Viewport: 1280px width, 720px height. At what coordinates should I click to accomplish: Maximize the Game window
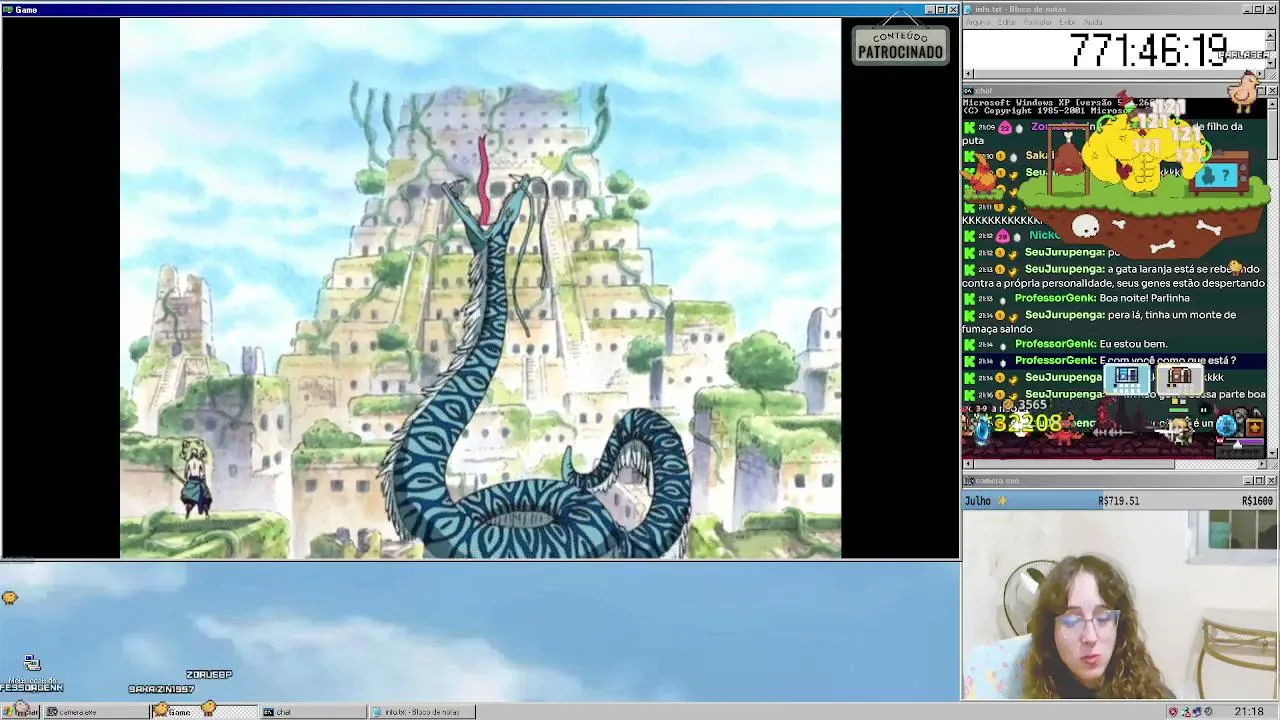(x=941, y=10)
